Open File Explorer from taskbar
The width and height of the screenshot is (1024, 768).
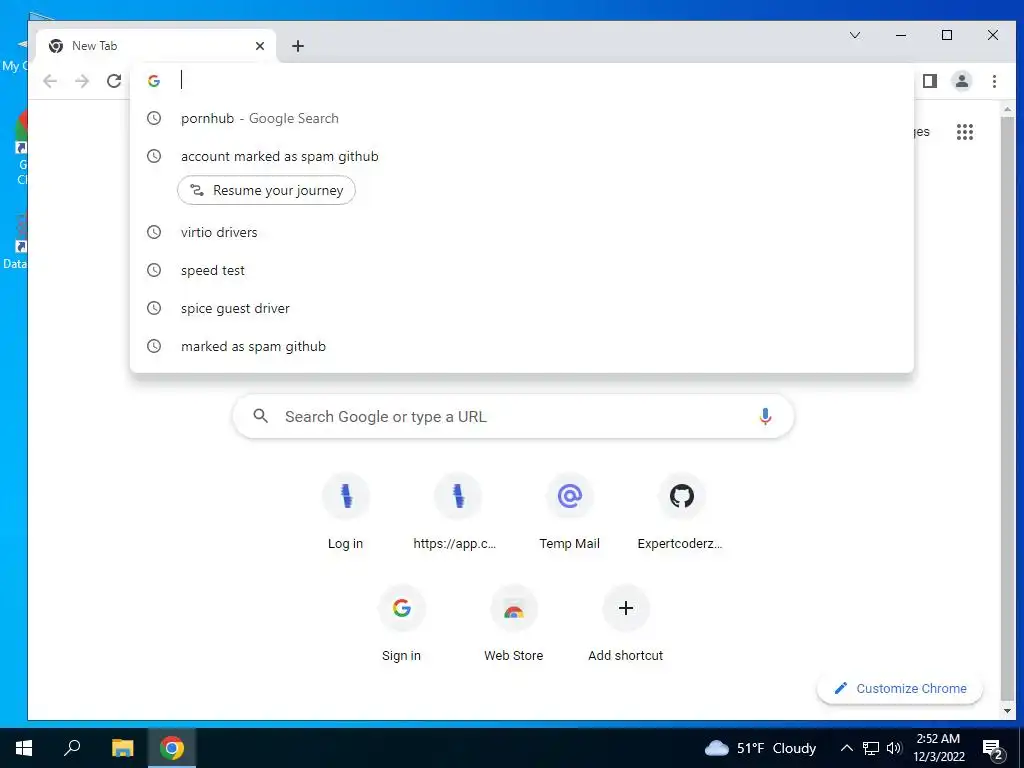[x=122, y=748]
